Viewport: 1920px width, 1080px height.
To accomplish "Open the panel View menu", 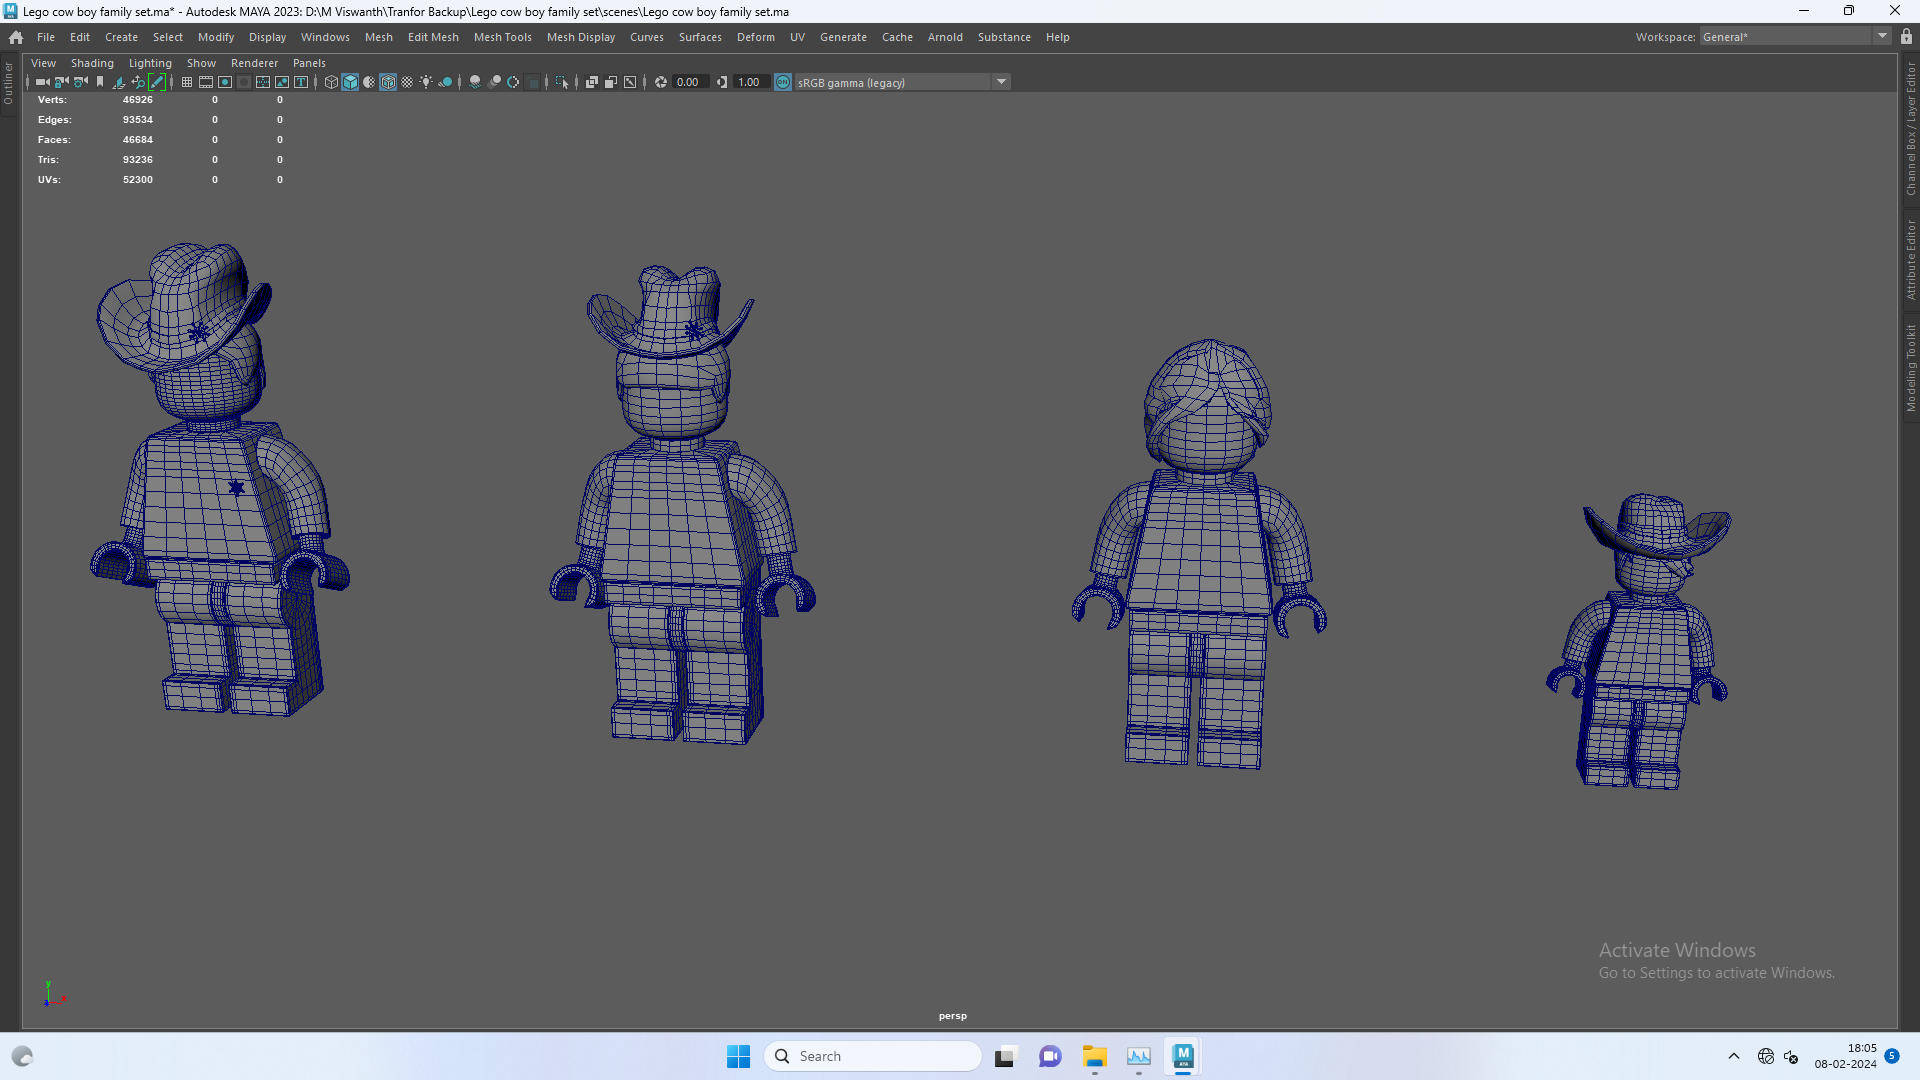I will [x=43, y=63].
